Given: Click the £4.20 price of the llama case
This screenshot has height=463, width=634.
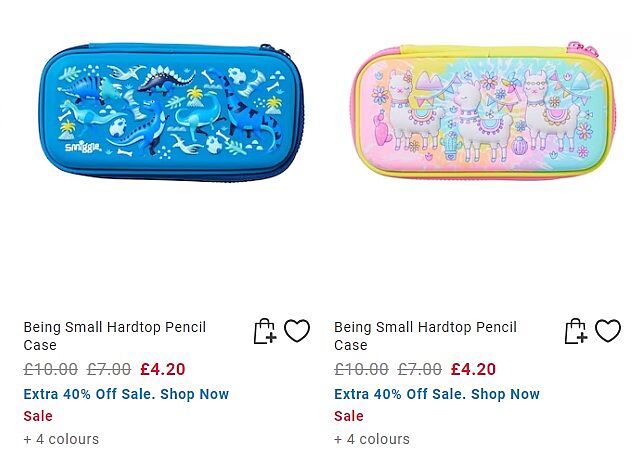Looking at the screenshot, I should point(474,370).
